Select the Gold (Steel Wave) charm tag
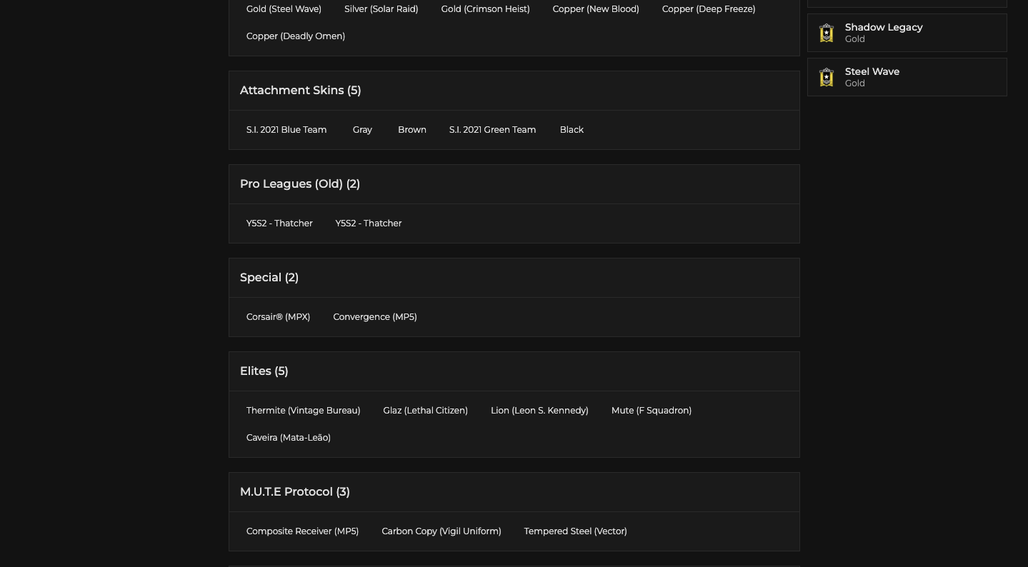 [x=284, y=9]
